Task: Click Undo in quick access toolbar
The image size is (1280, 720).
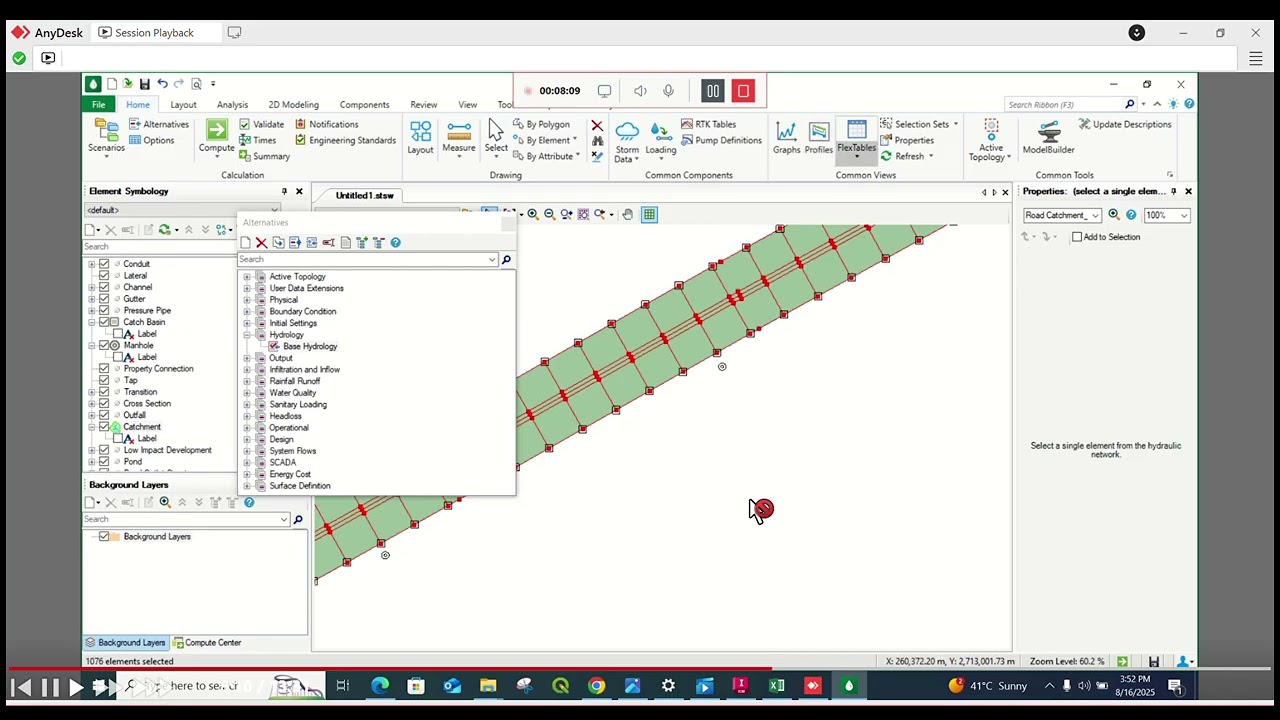Action: click(162, 84)
